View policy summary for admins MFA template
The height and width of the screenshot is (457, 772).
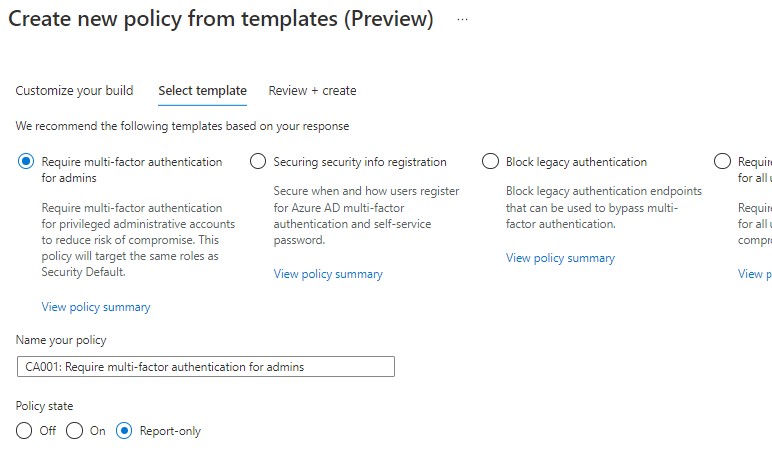pos(96,307)
